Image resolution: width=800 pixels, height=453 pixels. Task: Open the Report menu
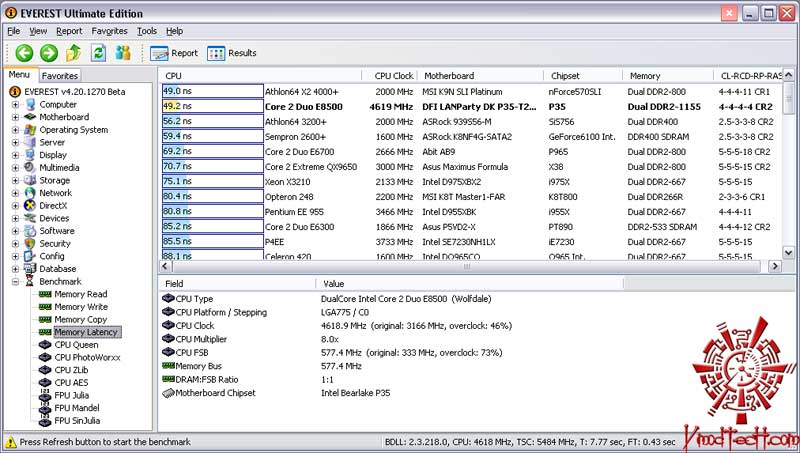coord(69,31)
